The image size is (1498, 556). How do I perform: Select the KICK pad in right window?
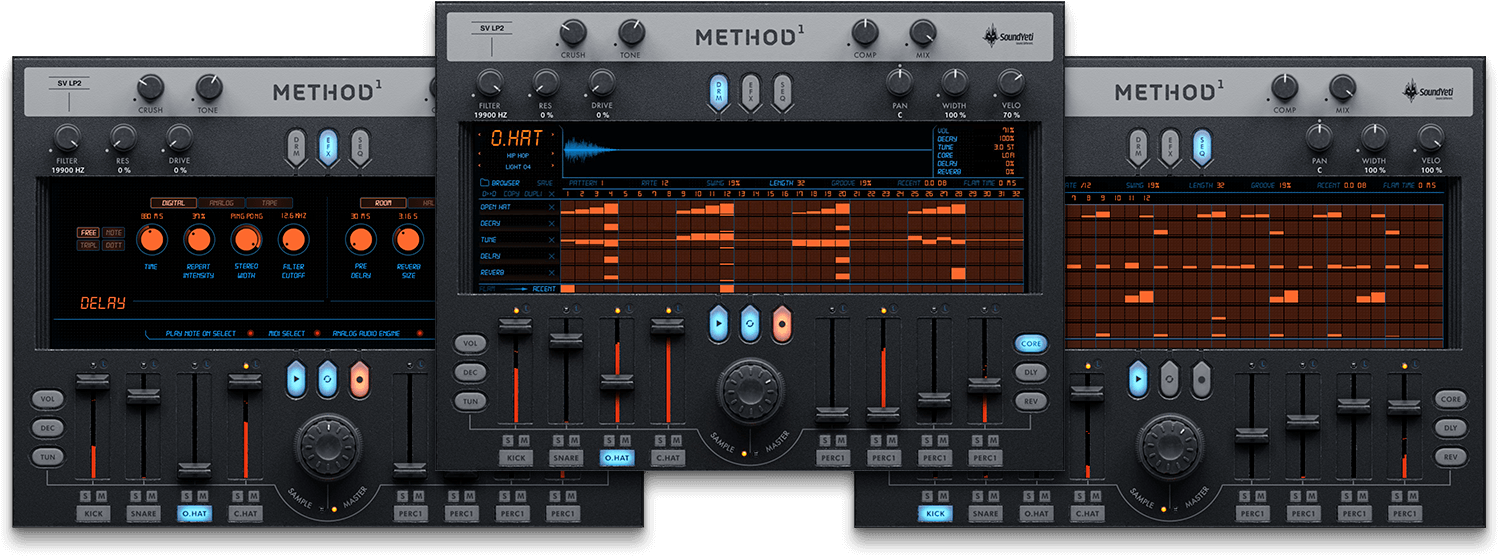click(x=936, y=514)
